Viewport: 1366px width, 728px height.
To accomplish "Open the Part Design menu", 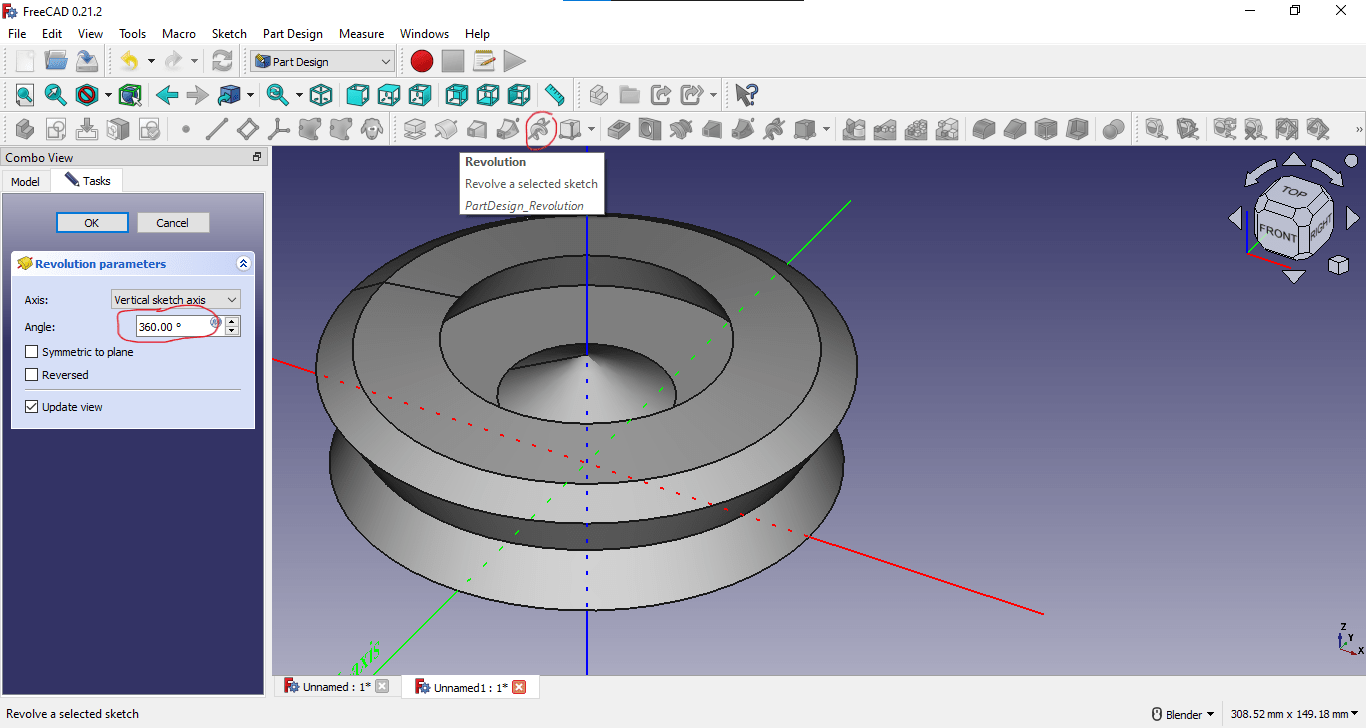I will (293, 33).
